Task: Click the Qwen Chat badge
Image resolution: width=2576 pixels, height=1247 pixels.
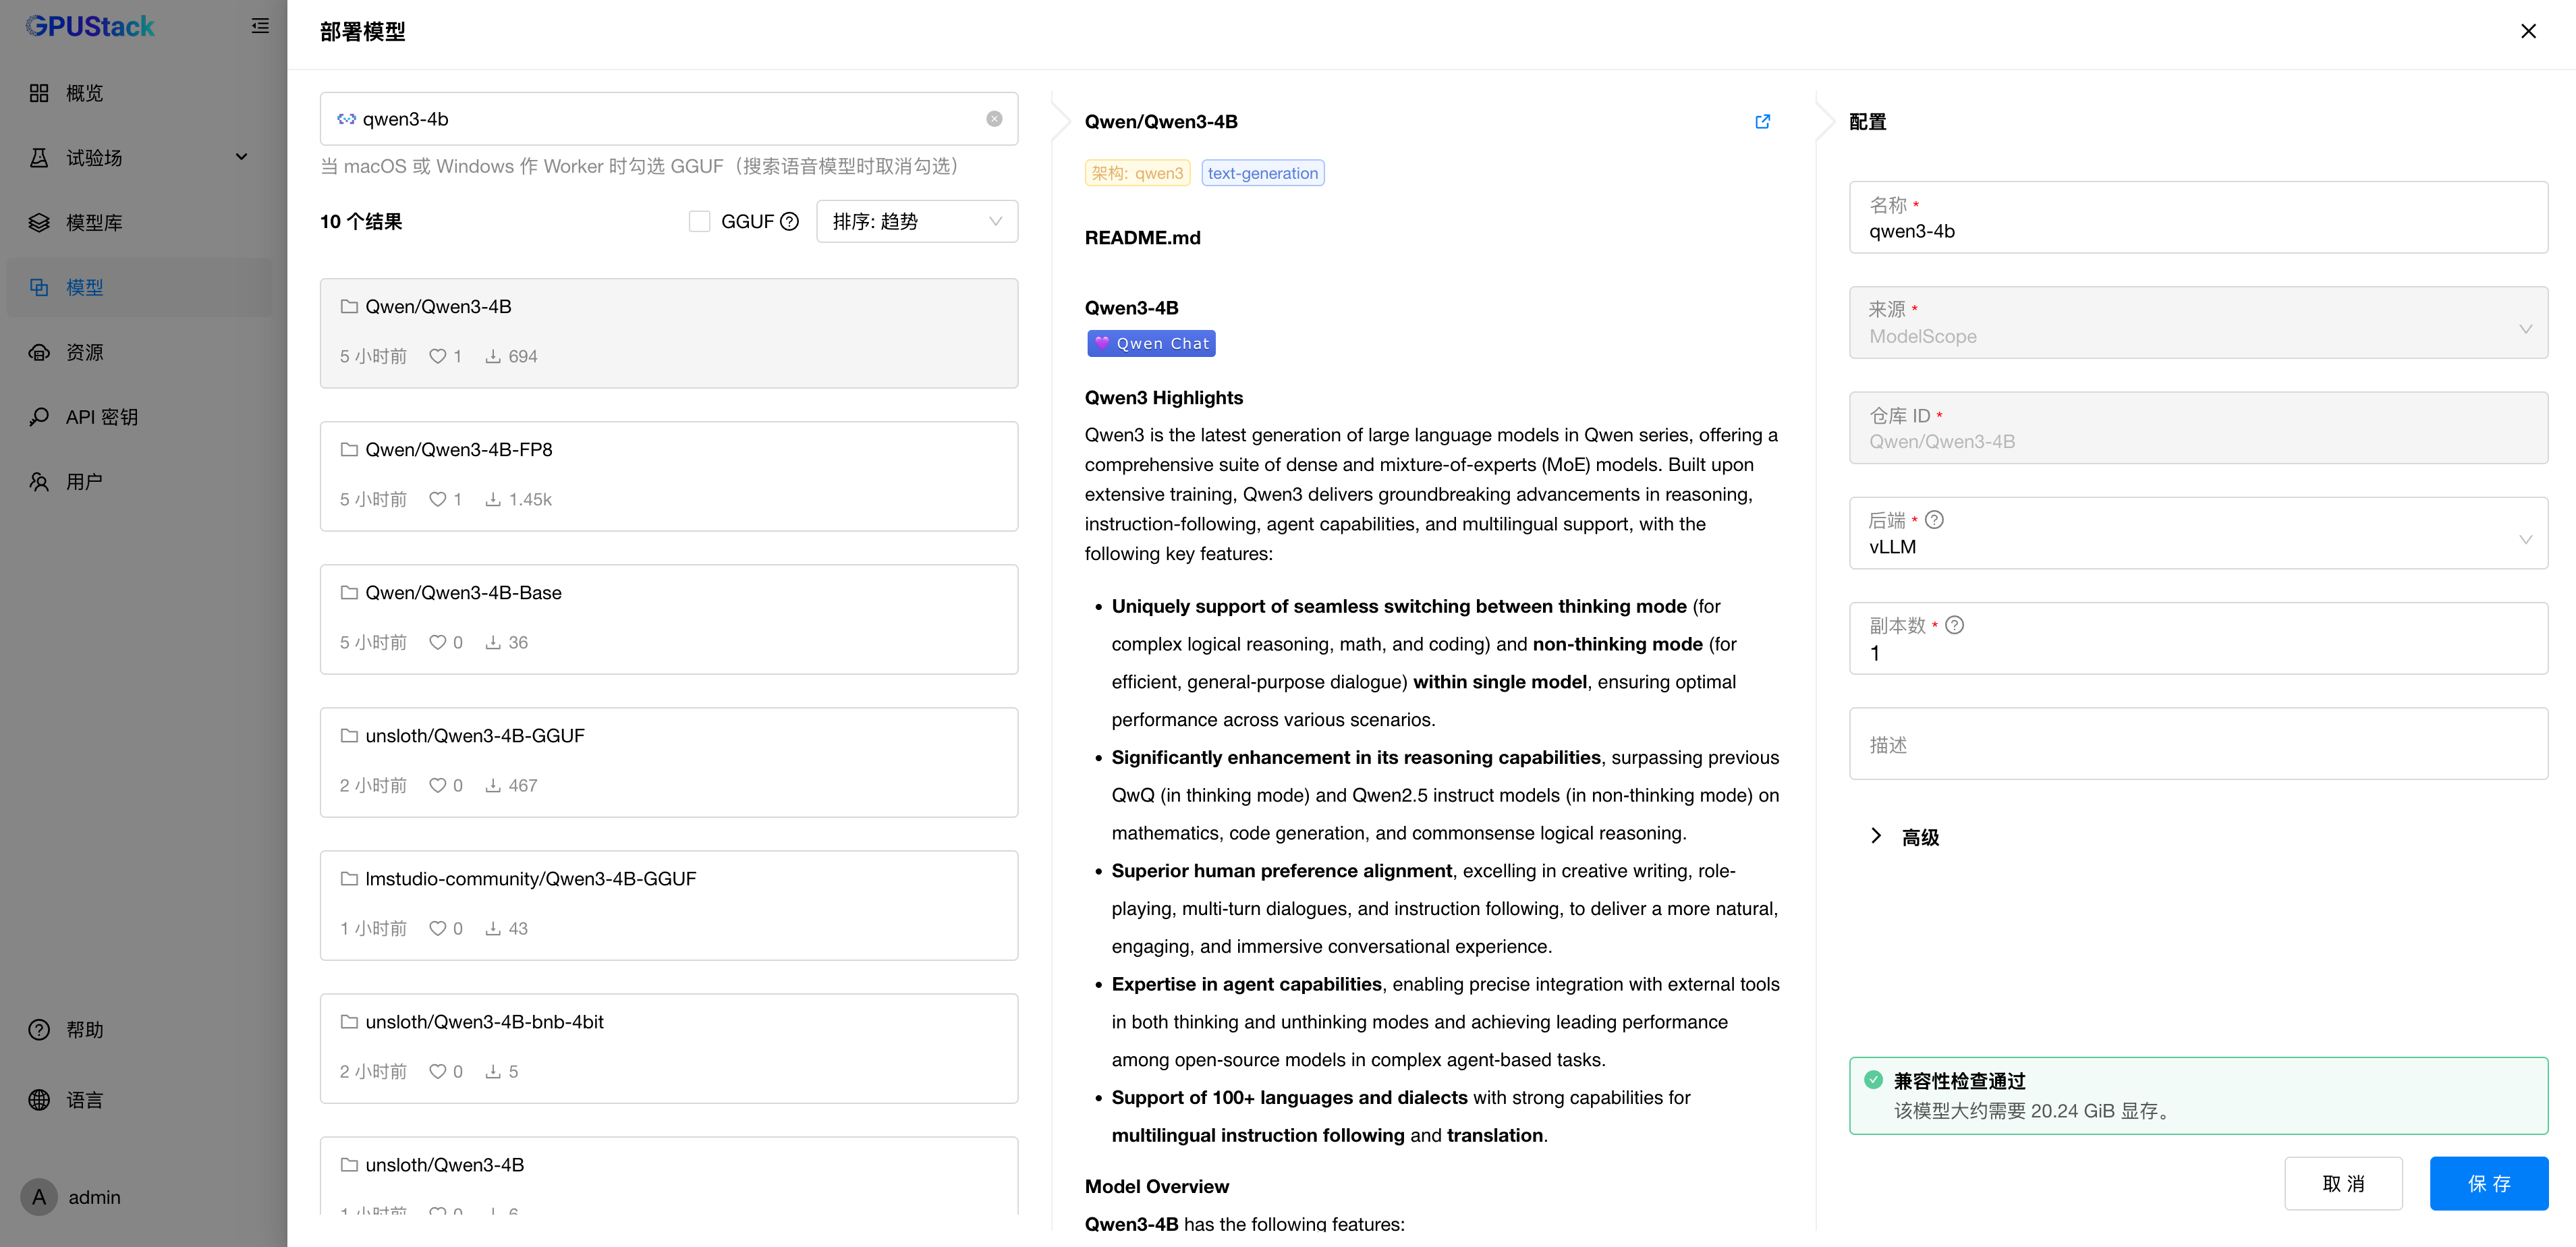Action: (1151, 343)
